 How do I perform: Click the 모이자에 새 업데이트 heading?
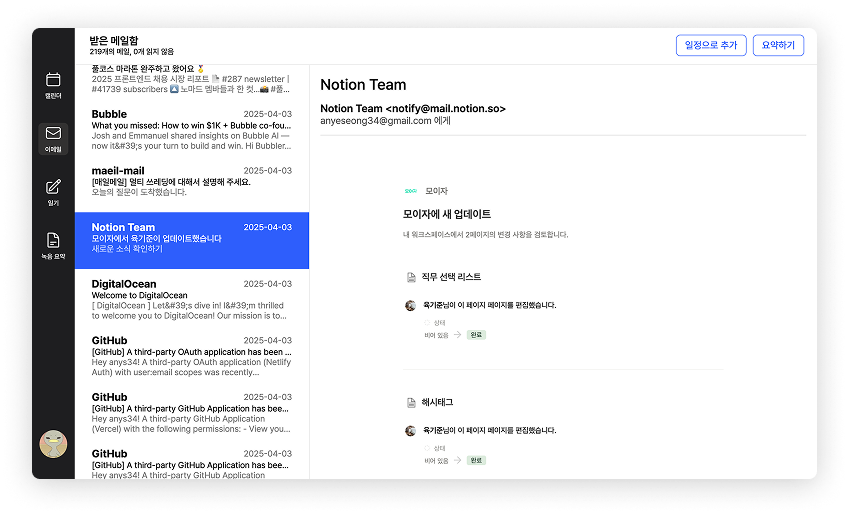coord(447,214)
